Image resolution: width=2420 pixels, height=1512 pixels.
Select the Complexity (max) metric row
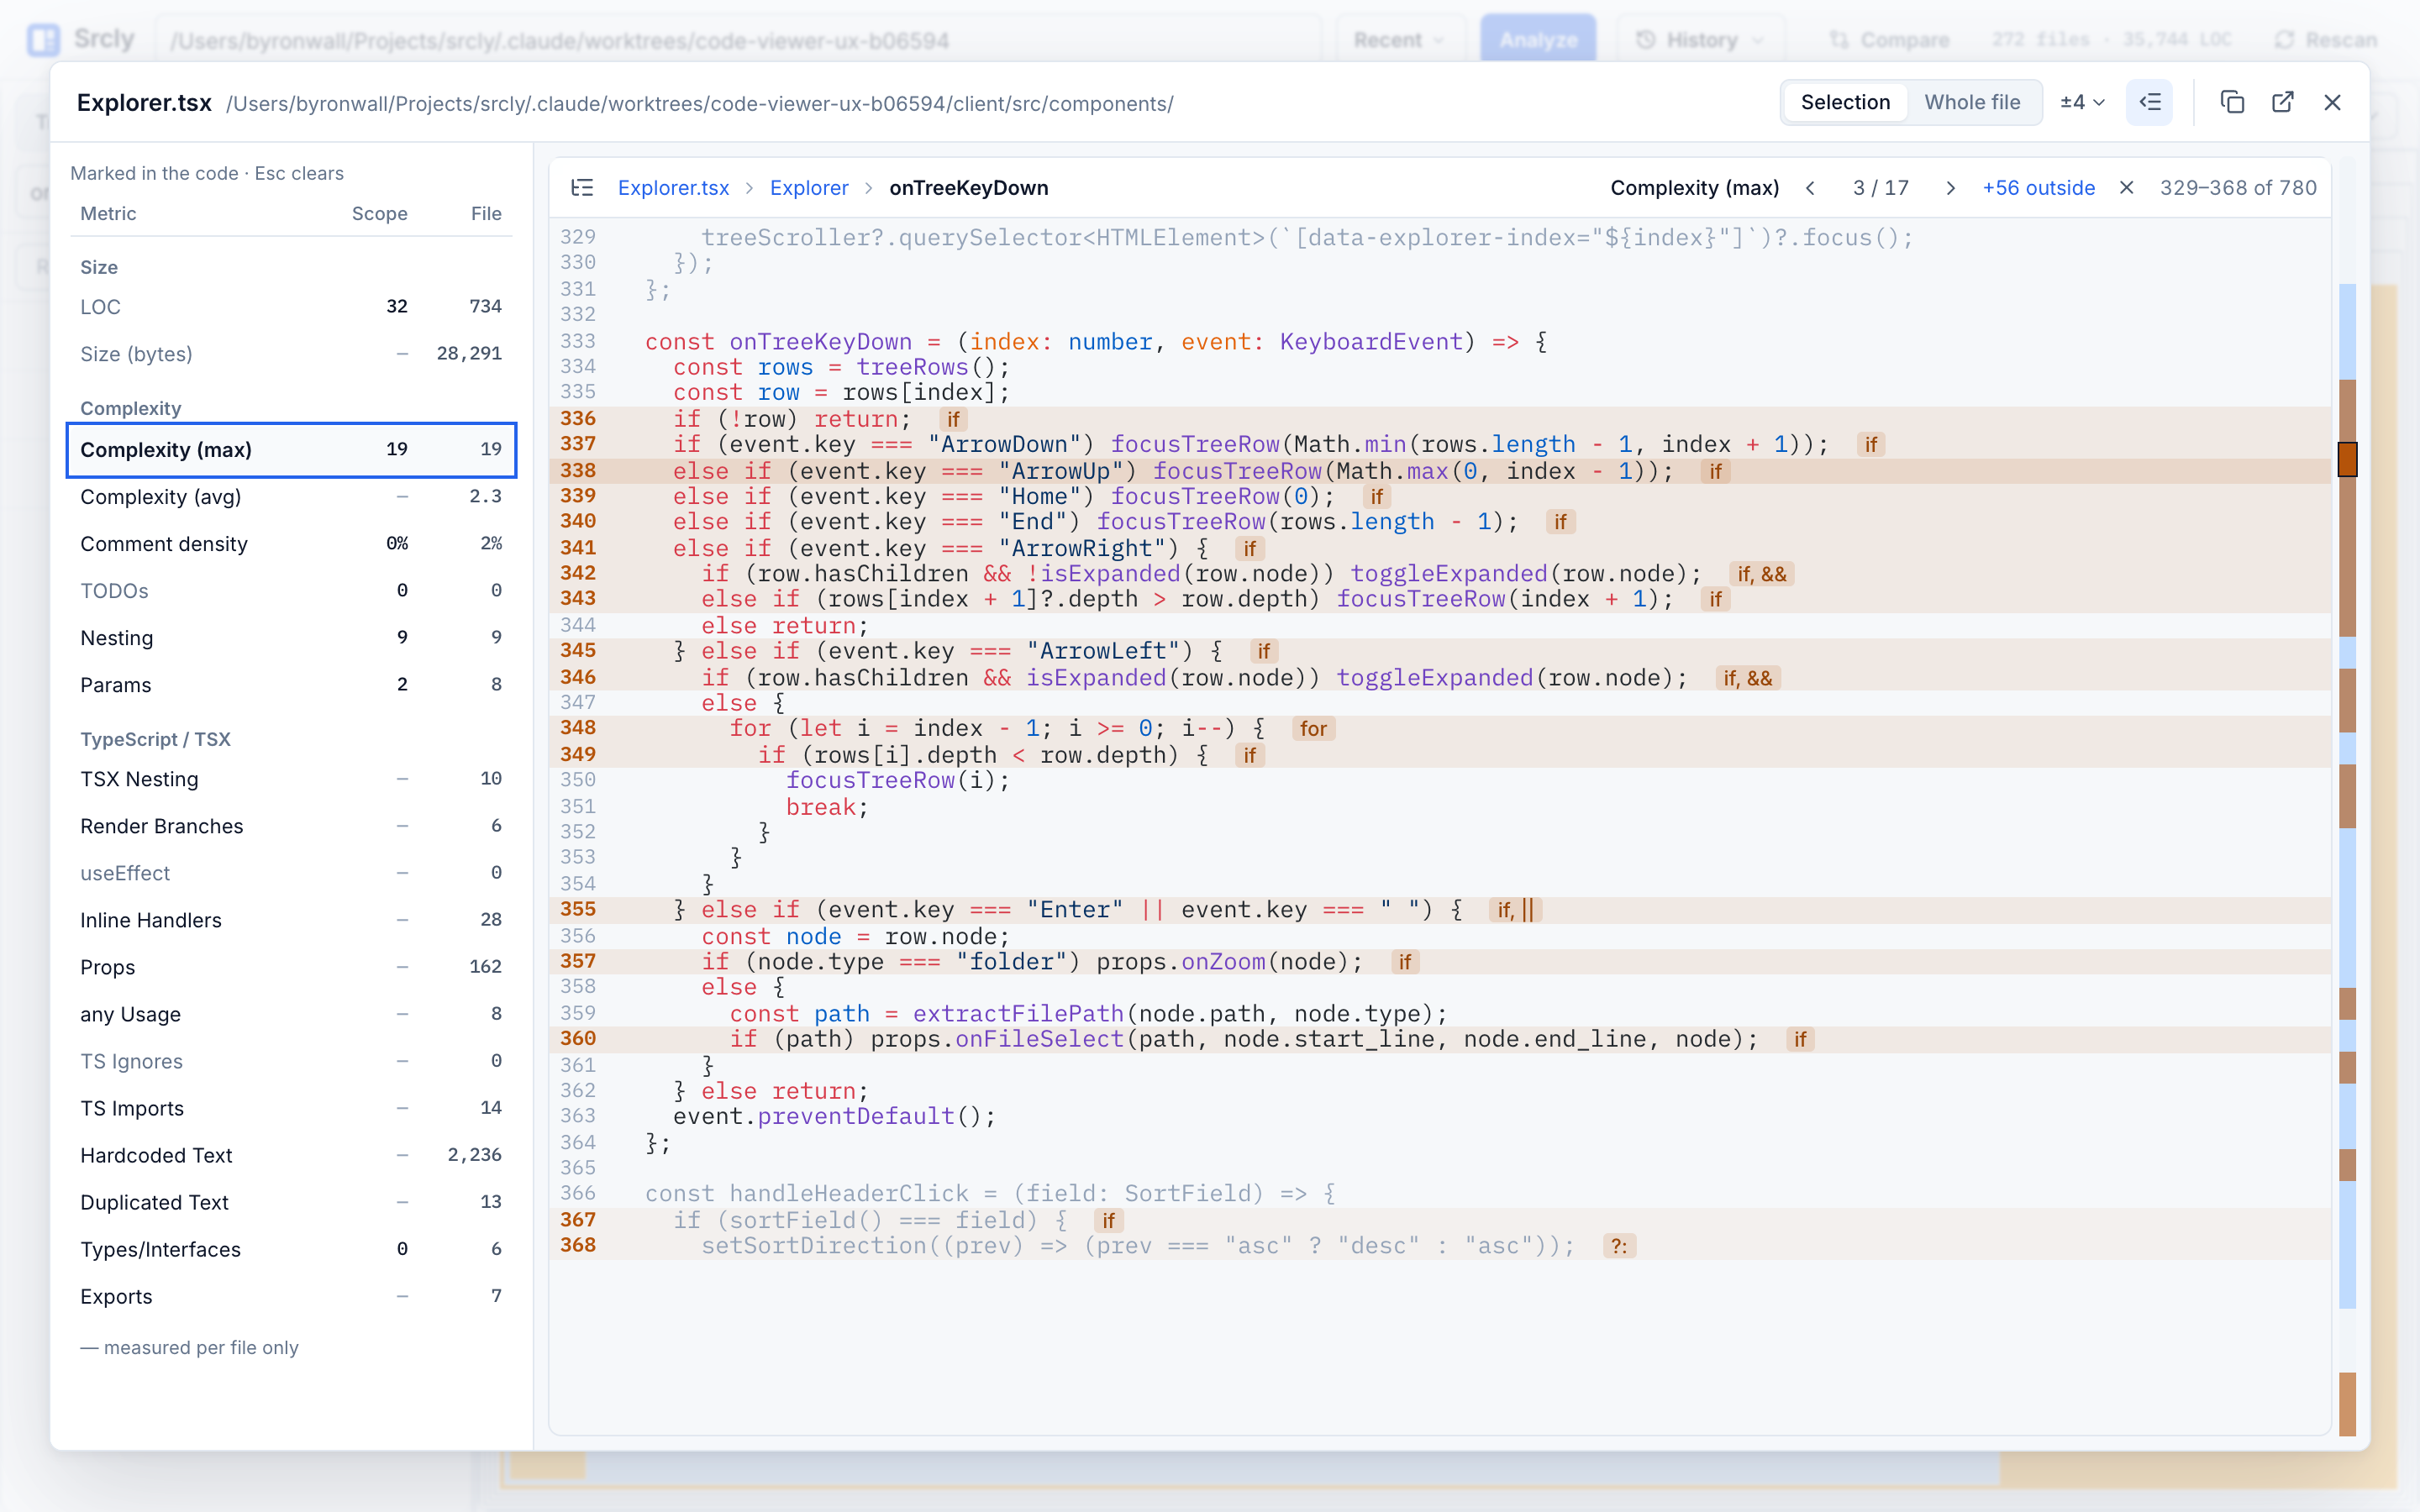tap(291, 449)
